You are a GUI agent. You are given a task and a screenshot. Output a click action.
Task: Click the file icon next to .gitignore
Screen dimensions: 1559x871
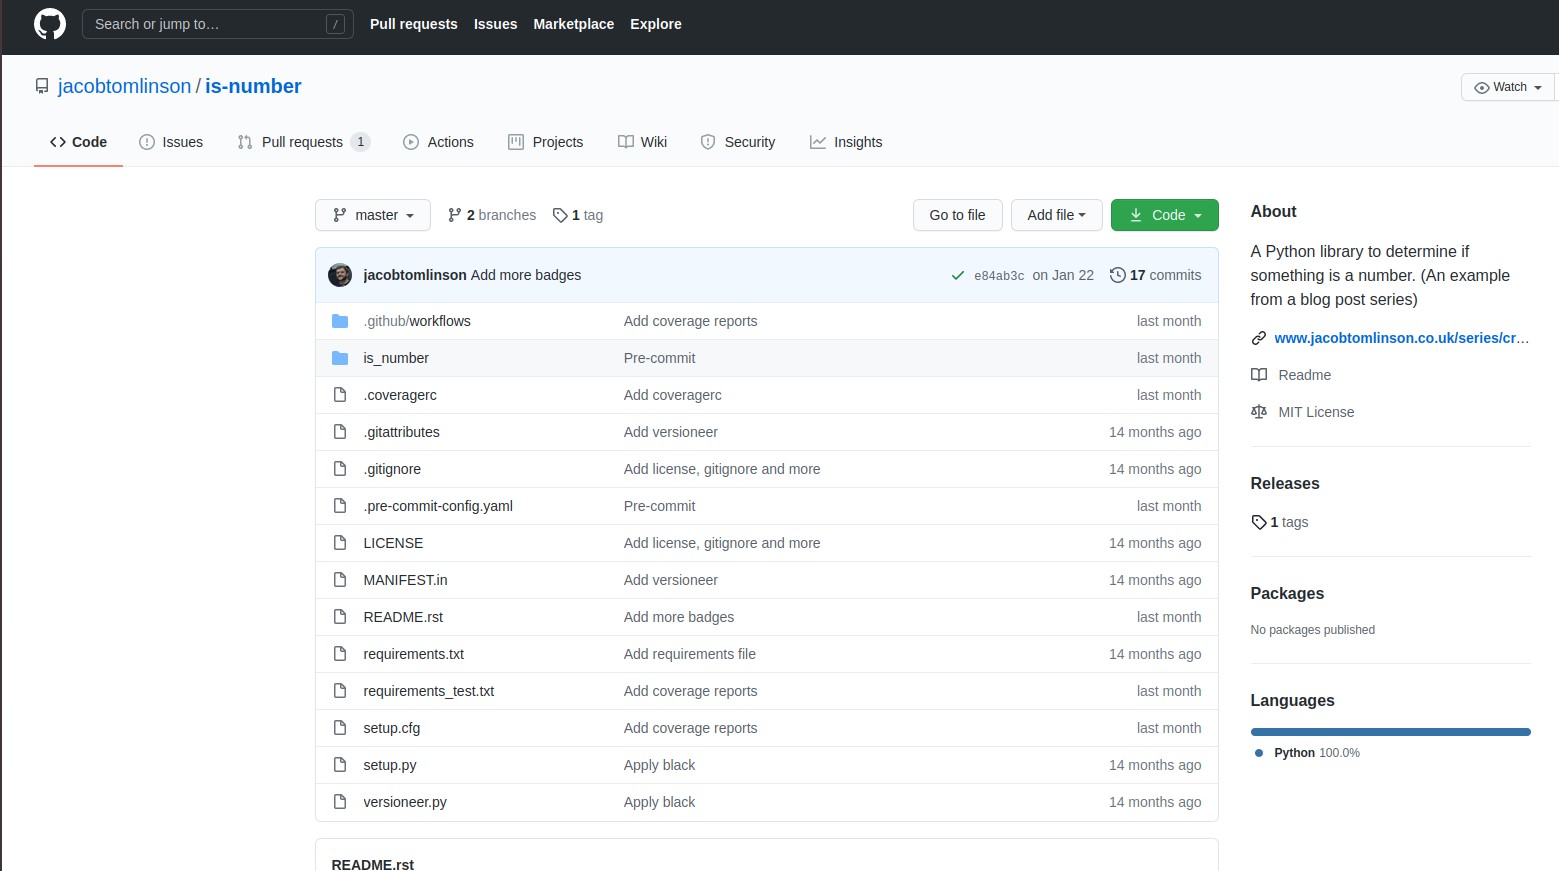[340, 469]
